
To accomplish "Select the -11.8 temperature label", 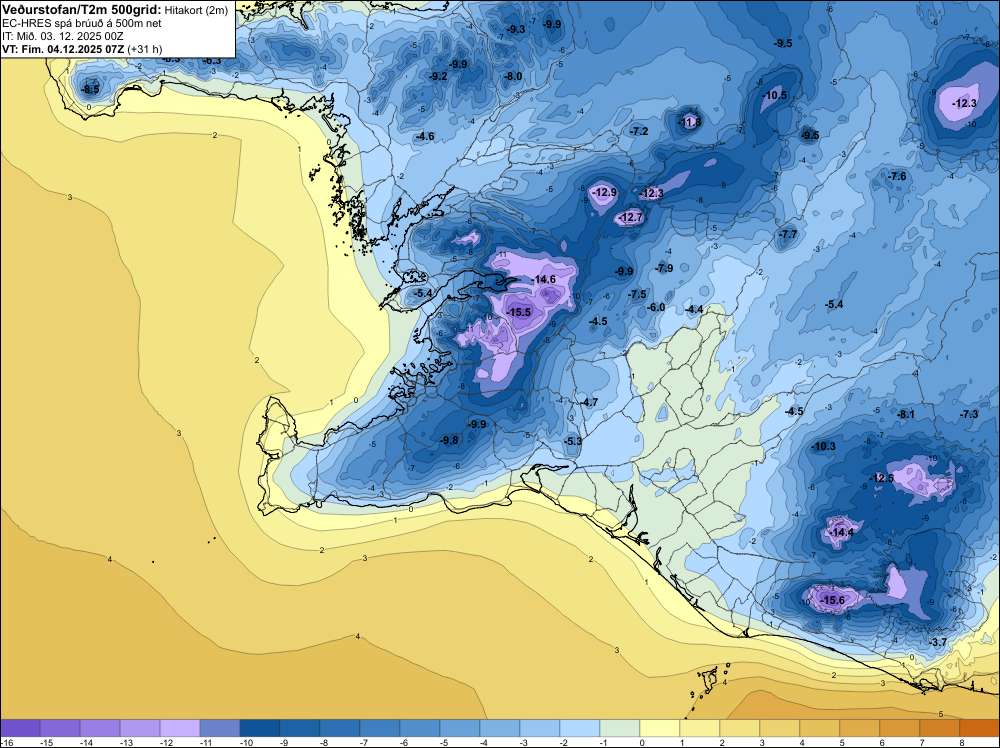I will [x=689, y=122].
